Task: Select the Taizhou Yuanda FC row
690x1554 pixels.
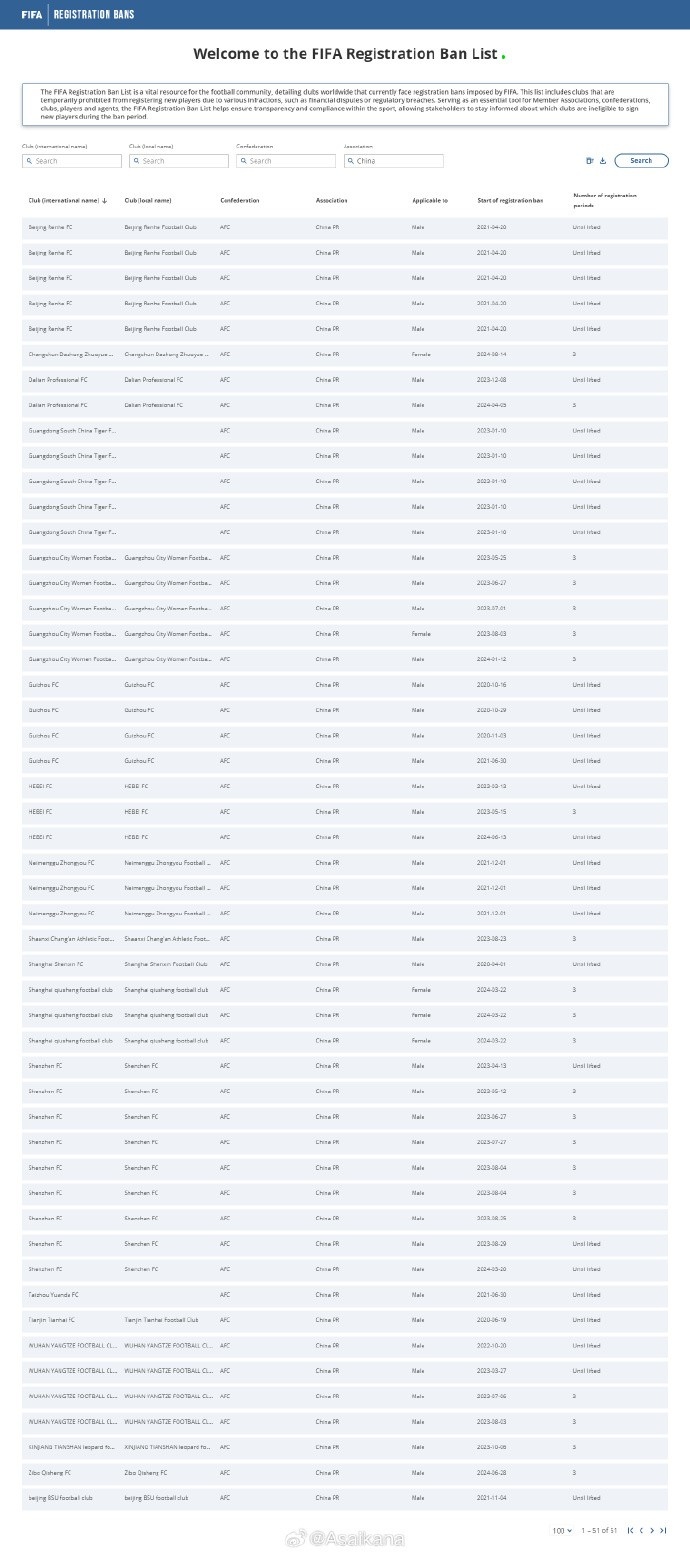Action: [345, 1295]
